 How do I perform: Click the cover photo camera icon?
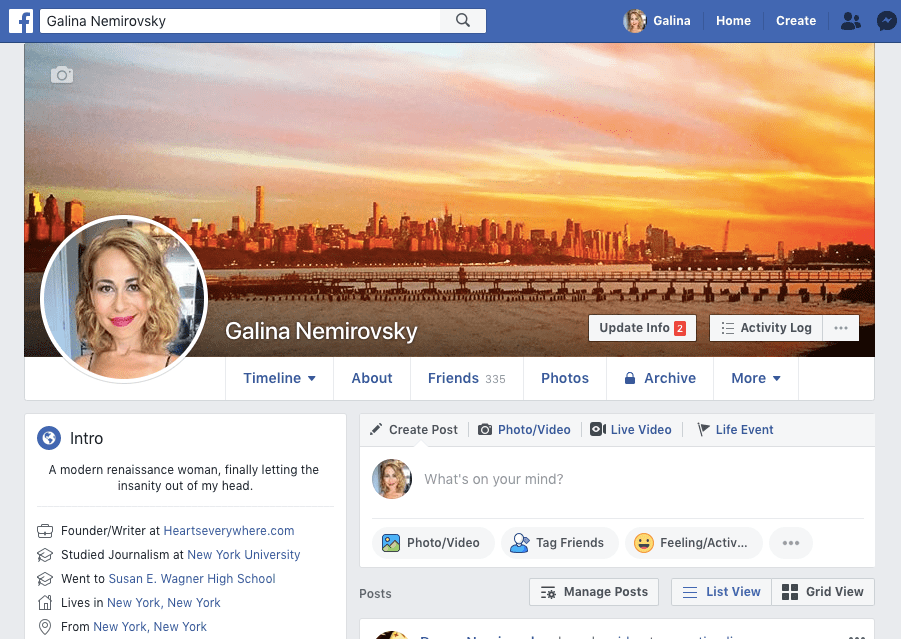click(x=62, y=75)
